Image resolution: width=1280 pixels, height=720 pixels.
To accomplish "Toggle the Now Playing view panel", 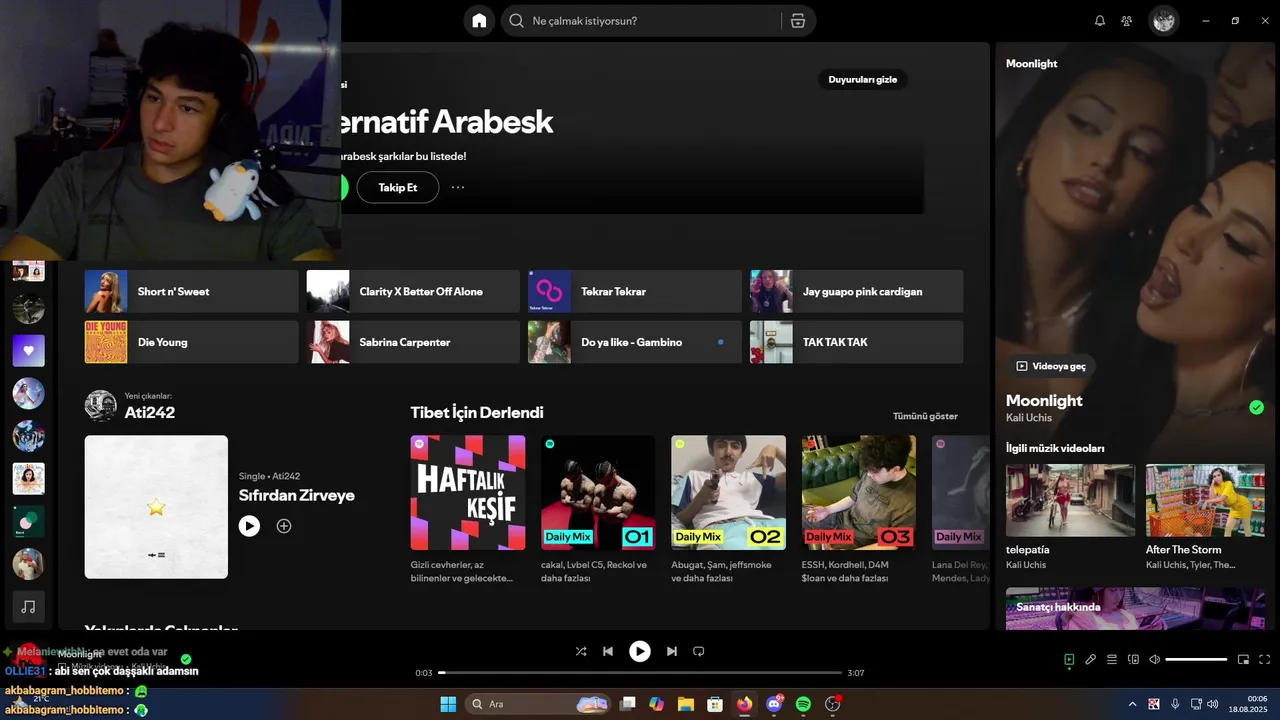I will click(x=1069, y=660).
